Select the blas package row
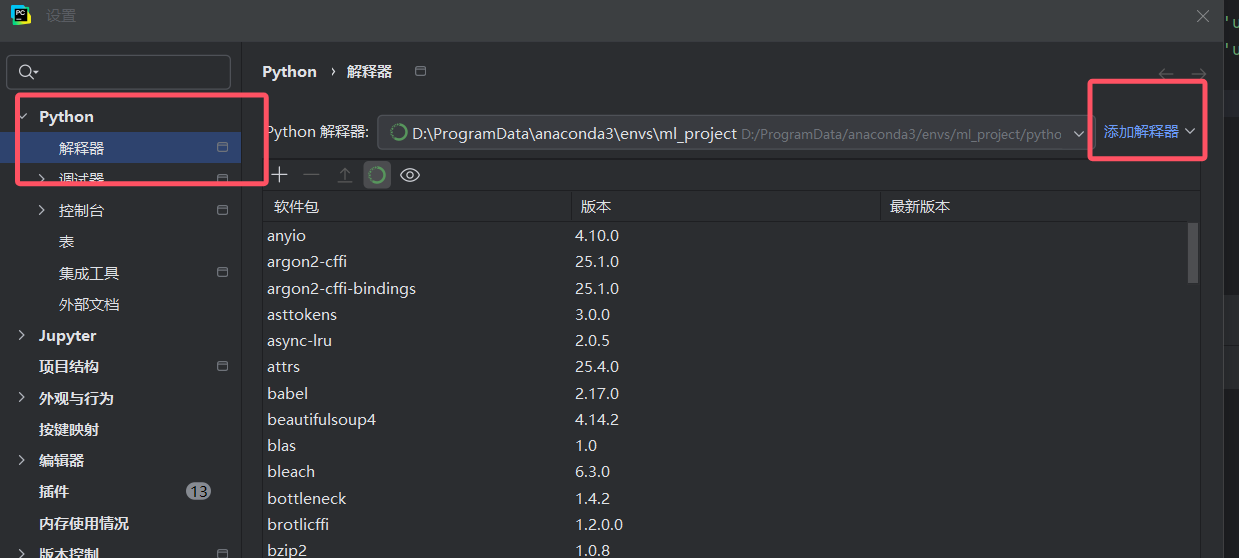Screen dimensions: 1239x558 point(724,445)
